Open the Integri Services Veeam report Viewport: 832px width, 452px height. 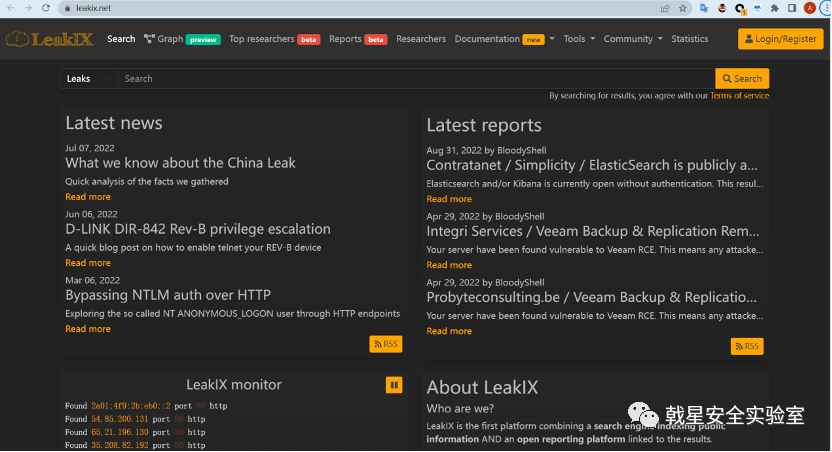pos(593,231)
